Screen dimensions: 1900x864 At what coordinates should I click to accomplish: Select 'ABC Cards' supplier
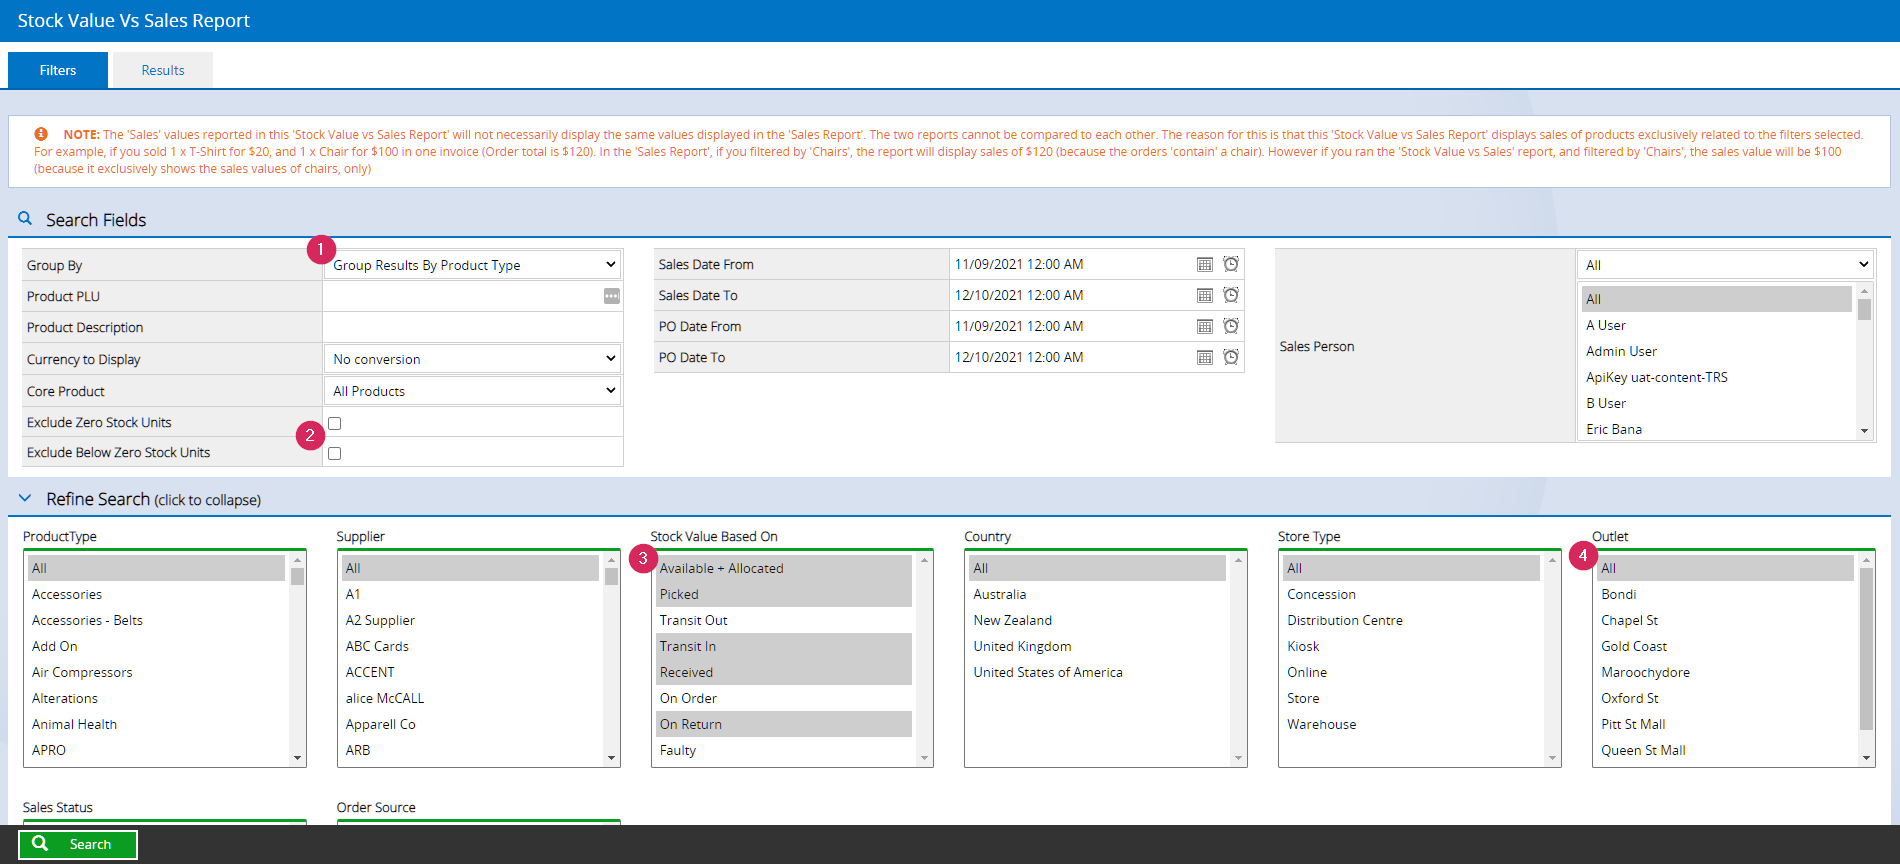pos(471,646)
